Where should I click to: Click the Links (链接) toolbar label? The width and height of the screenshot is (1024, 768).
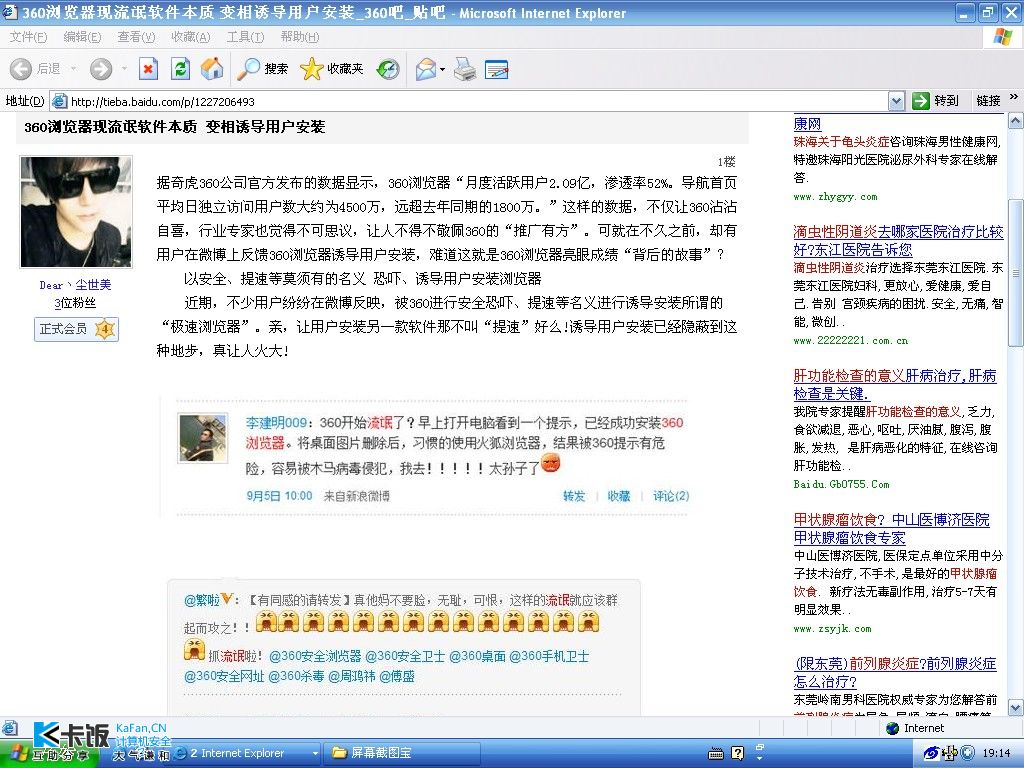pyautogui.click(x=988, y=101)
